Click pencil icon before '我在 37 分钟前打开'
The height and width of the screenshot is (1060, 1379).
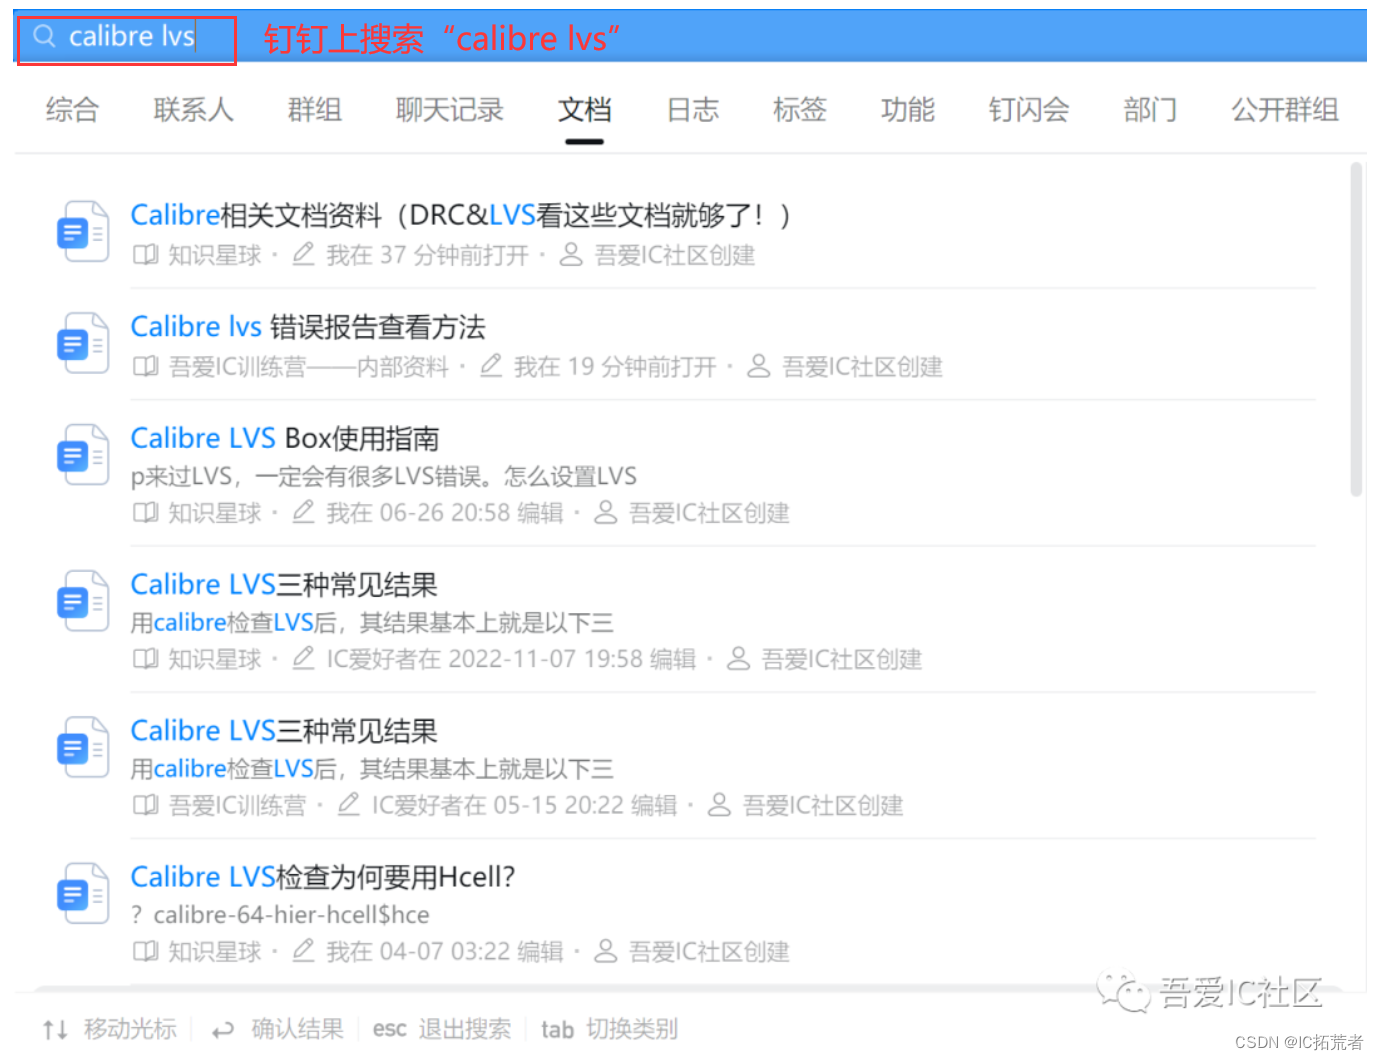point(304,254)
